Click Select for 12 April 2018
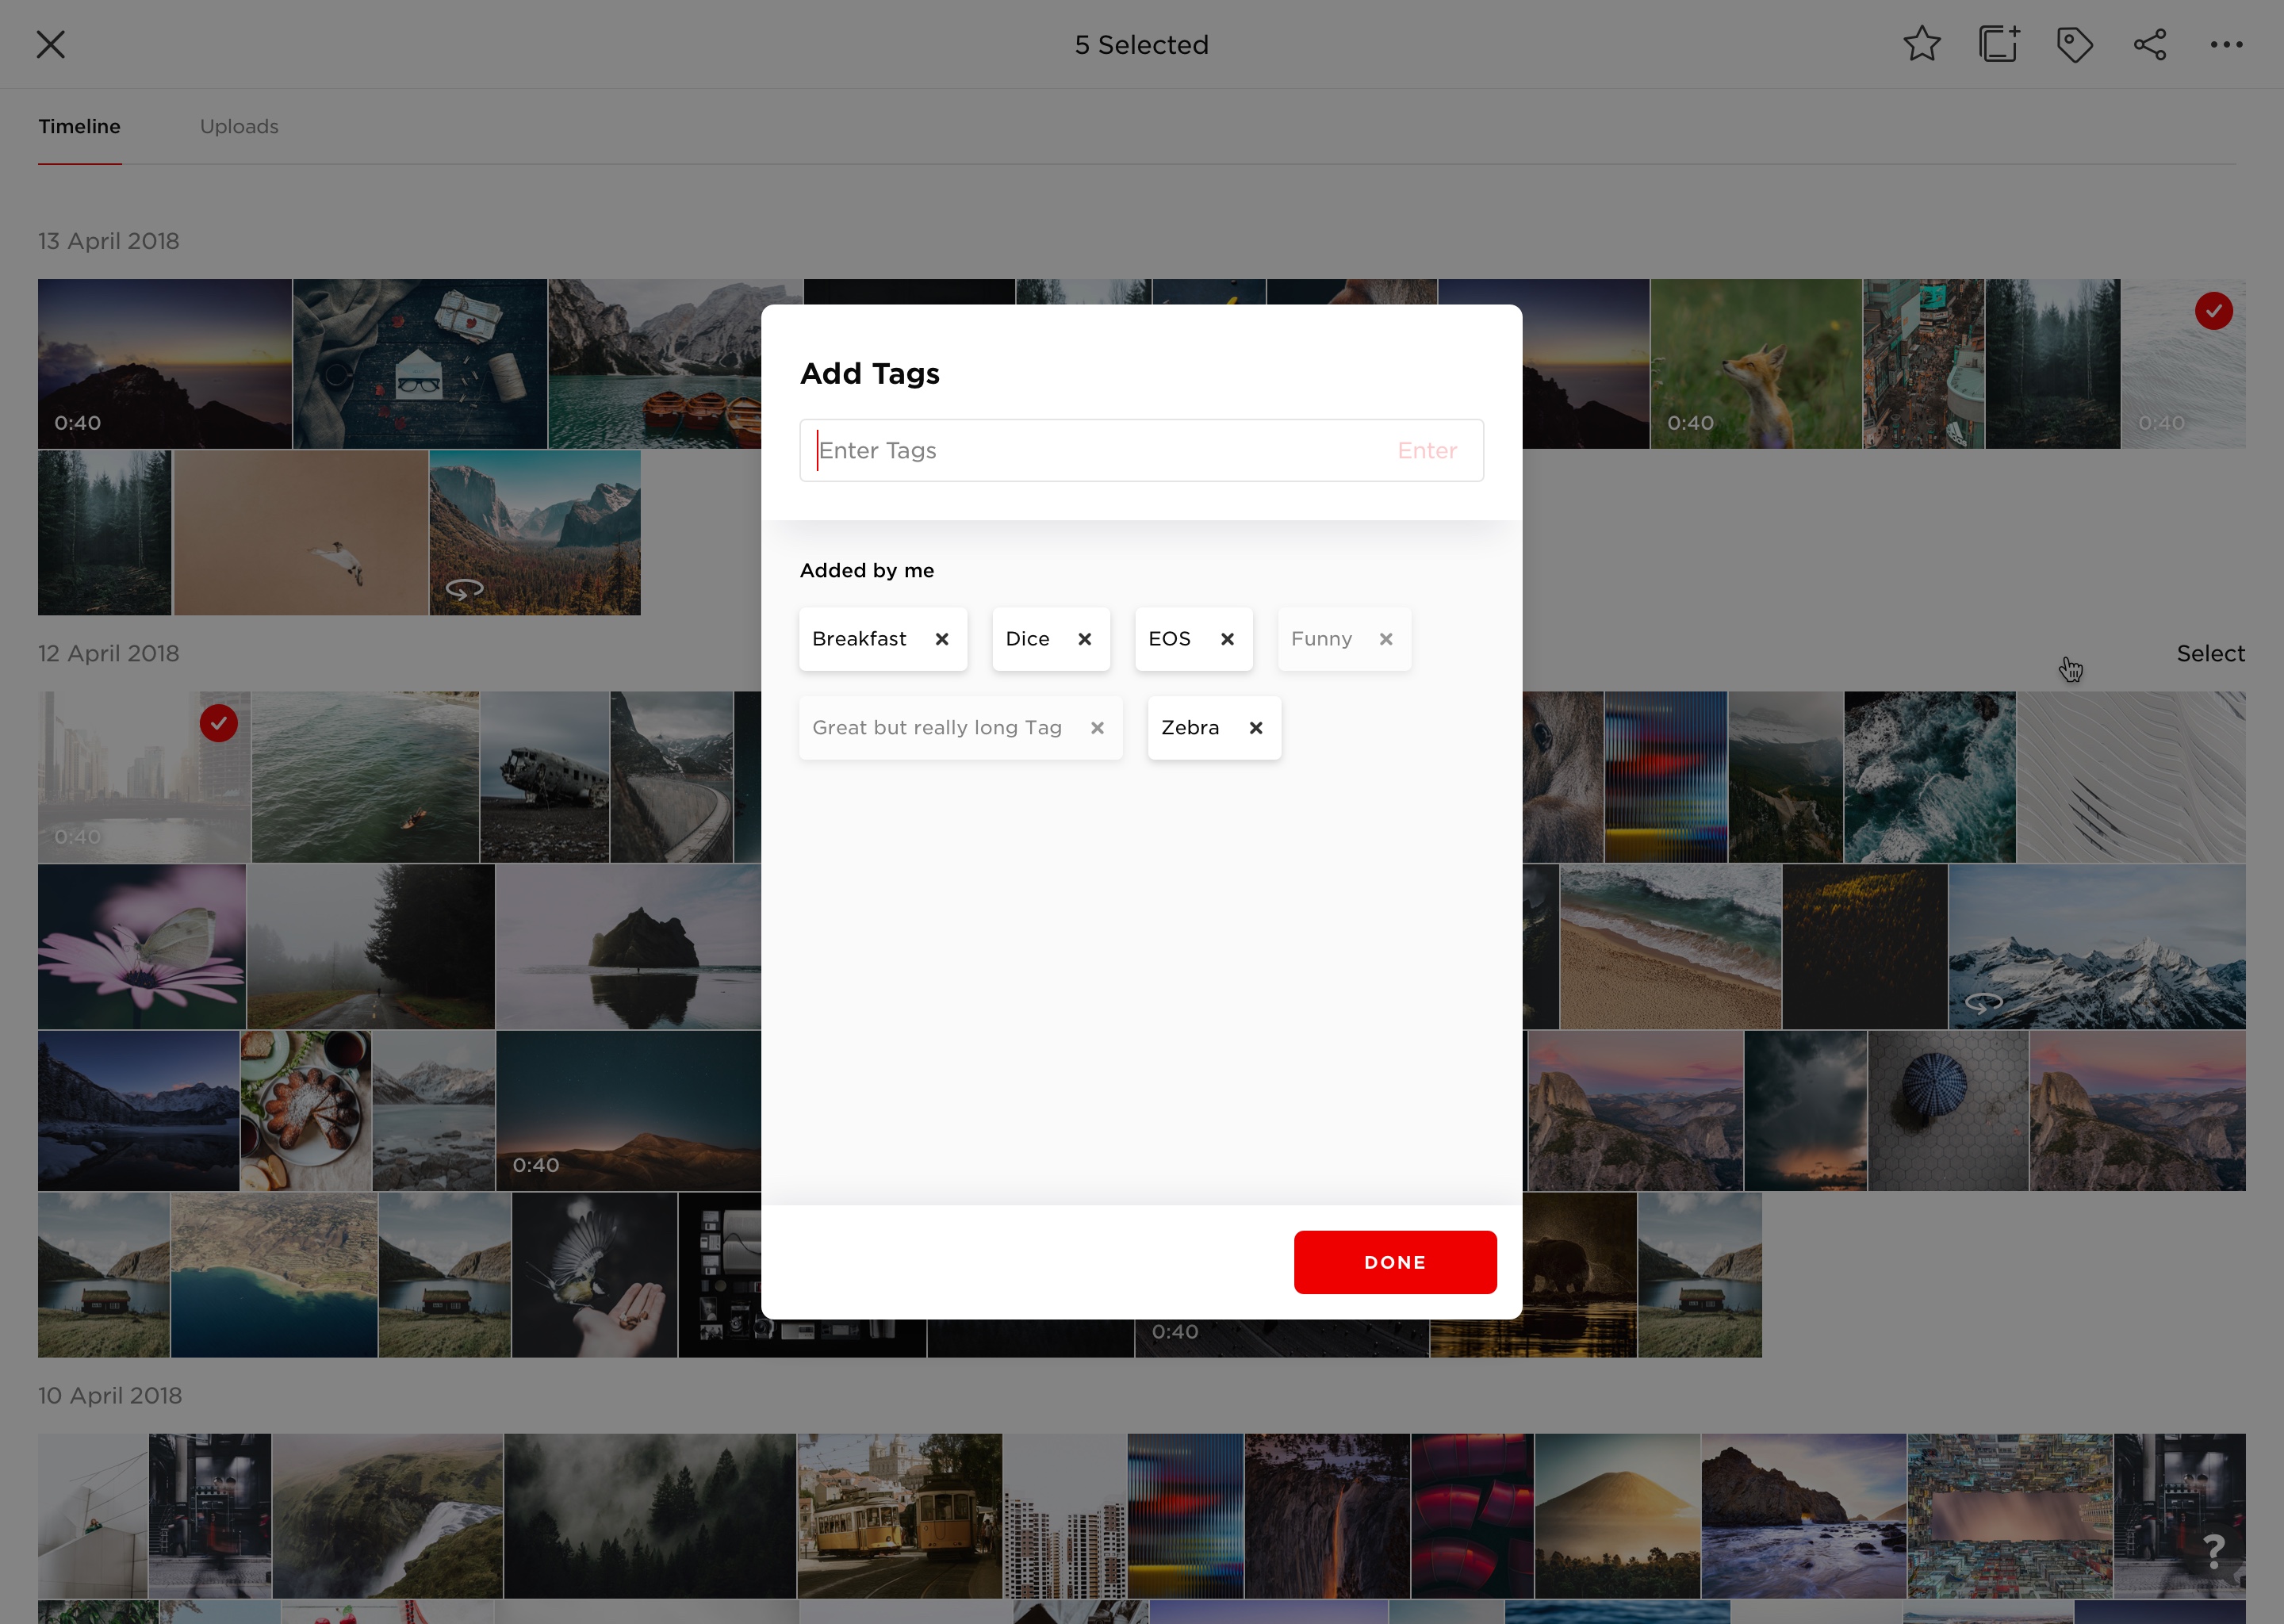Image resolution: width=2284 pixels, height=1624 pixels. (2210, 653)
